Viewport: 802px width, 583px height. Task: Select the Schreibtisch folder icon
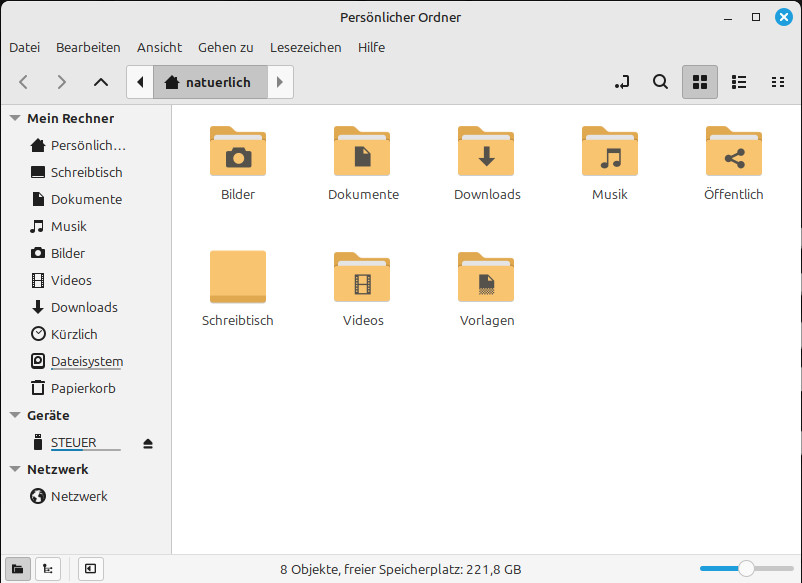coord(238,277)
